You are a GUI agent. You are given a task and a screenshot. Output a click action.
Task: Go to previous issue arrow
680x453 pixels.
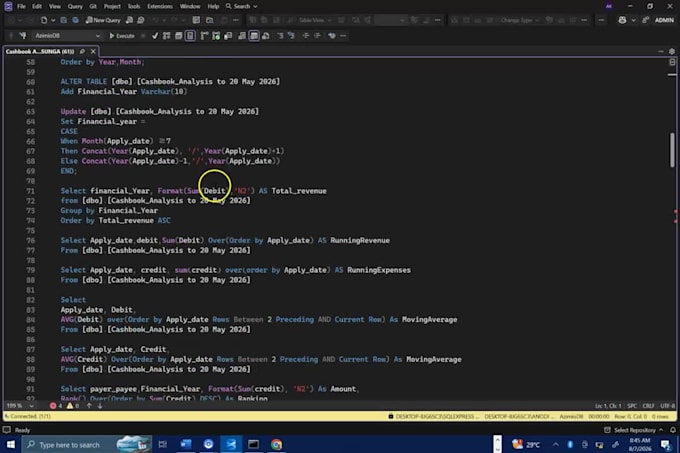coord(89,406)
